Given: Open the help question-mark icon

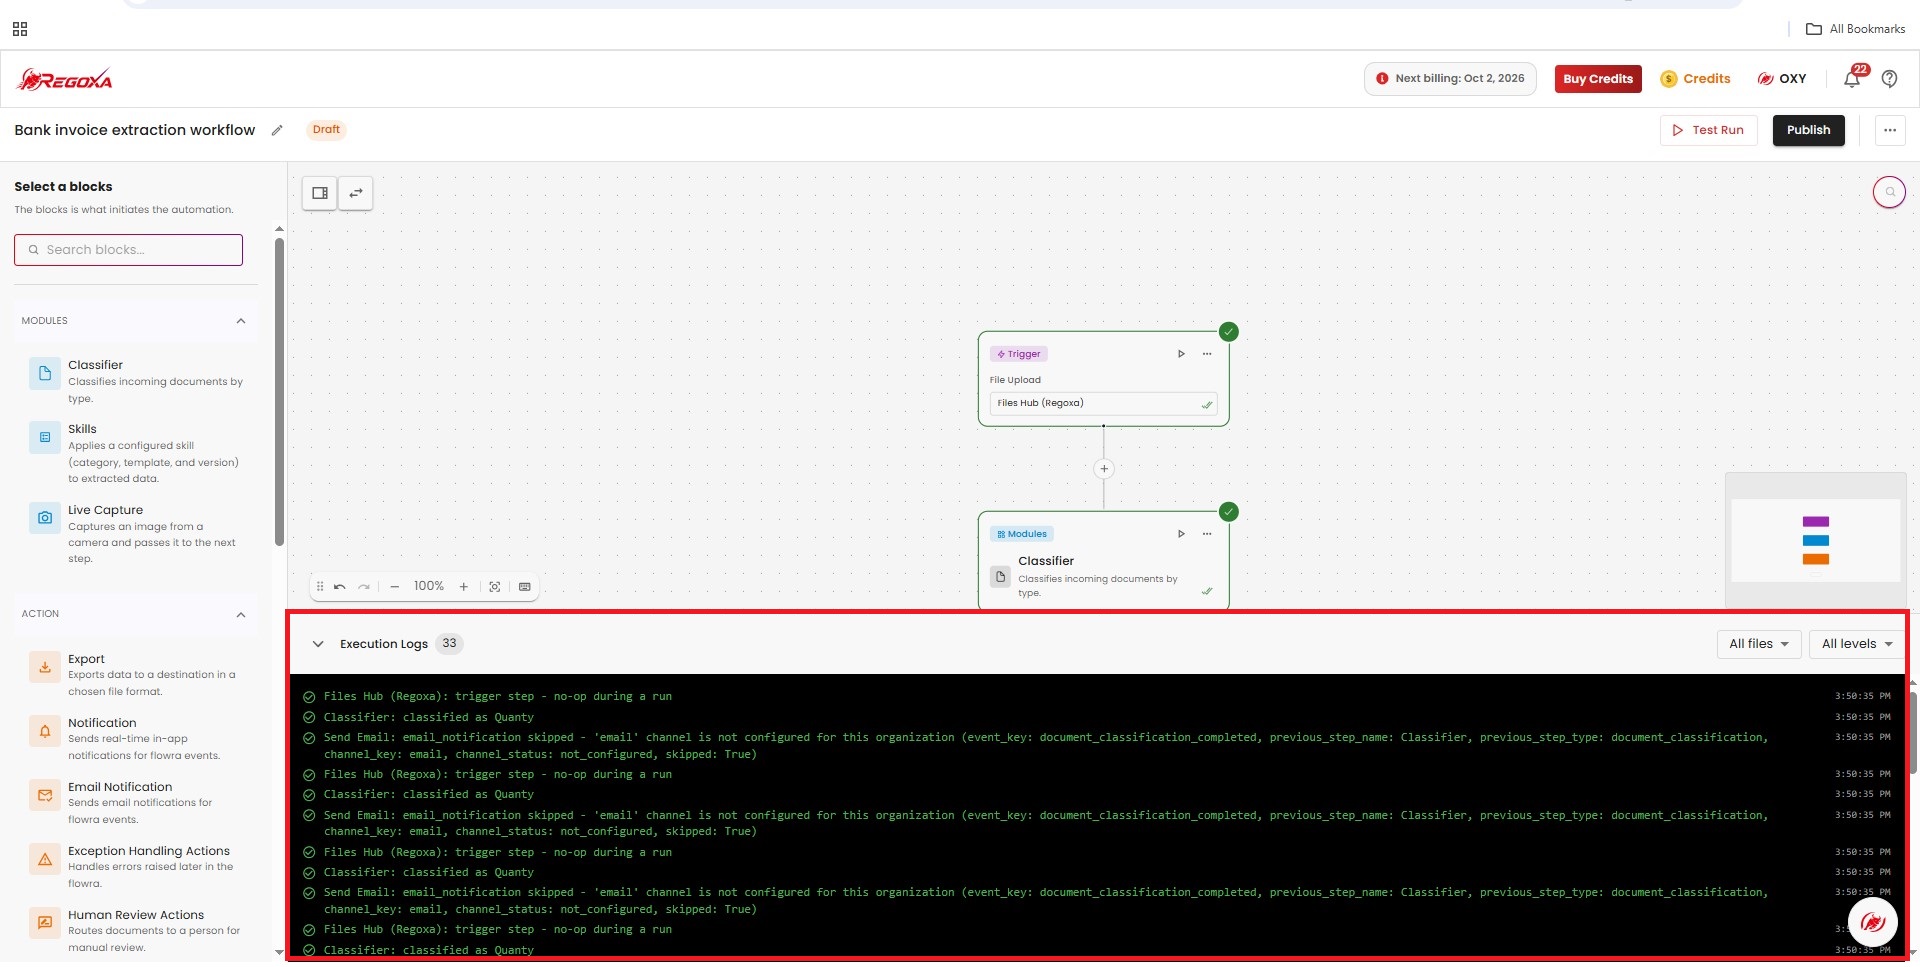Looking at the screenshot, I should coord(1889,78).
